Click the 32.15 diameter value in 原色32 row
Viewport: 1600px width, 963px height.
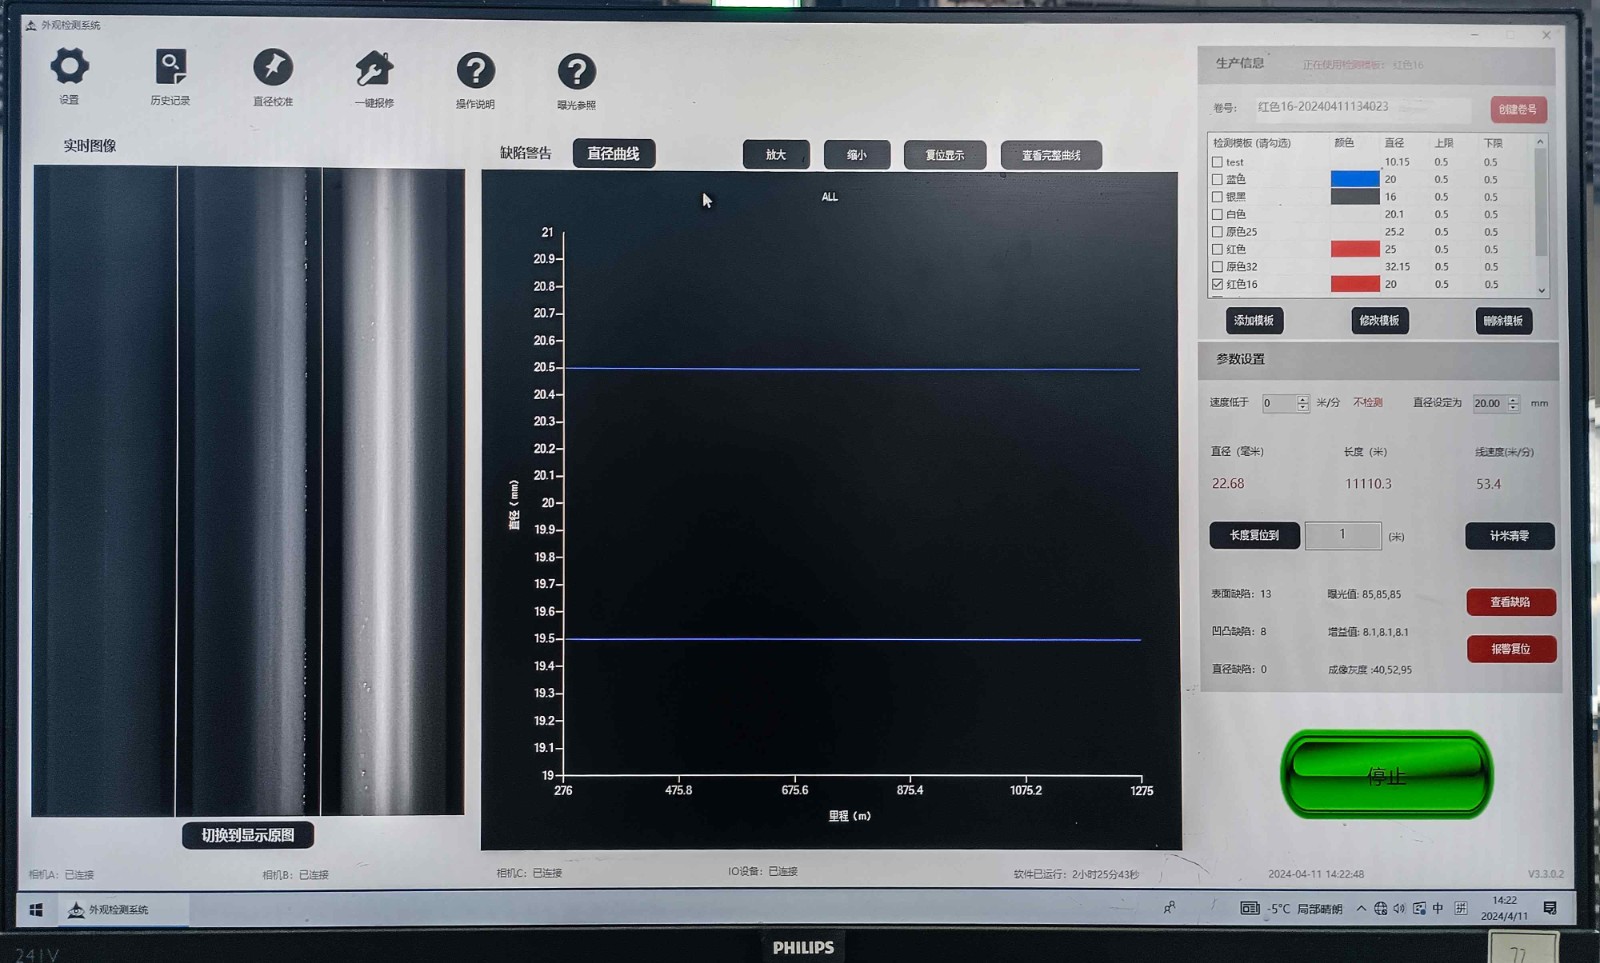1397,267
